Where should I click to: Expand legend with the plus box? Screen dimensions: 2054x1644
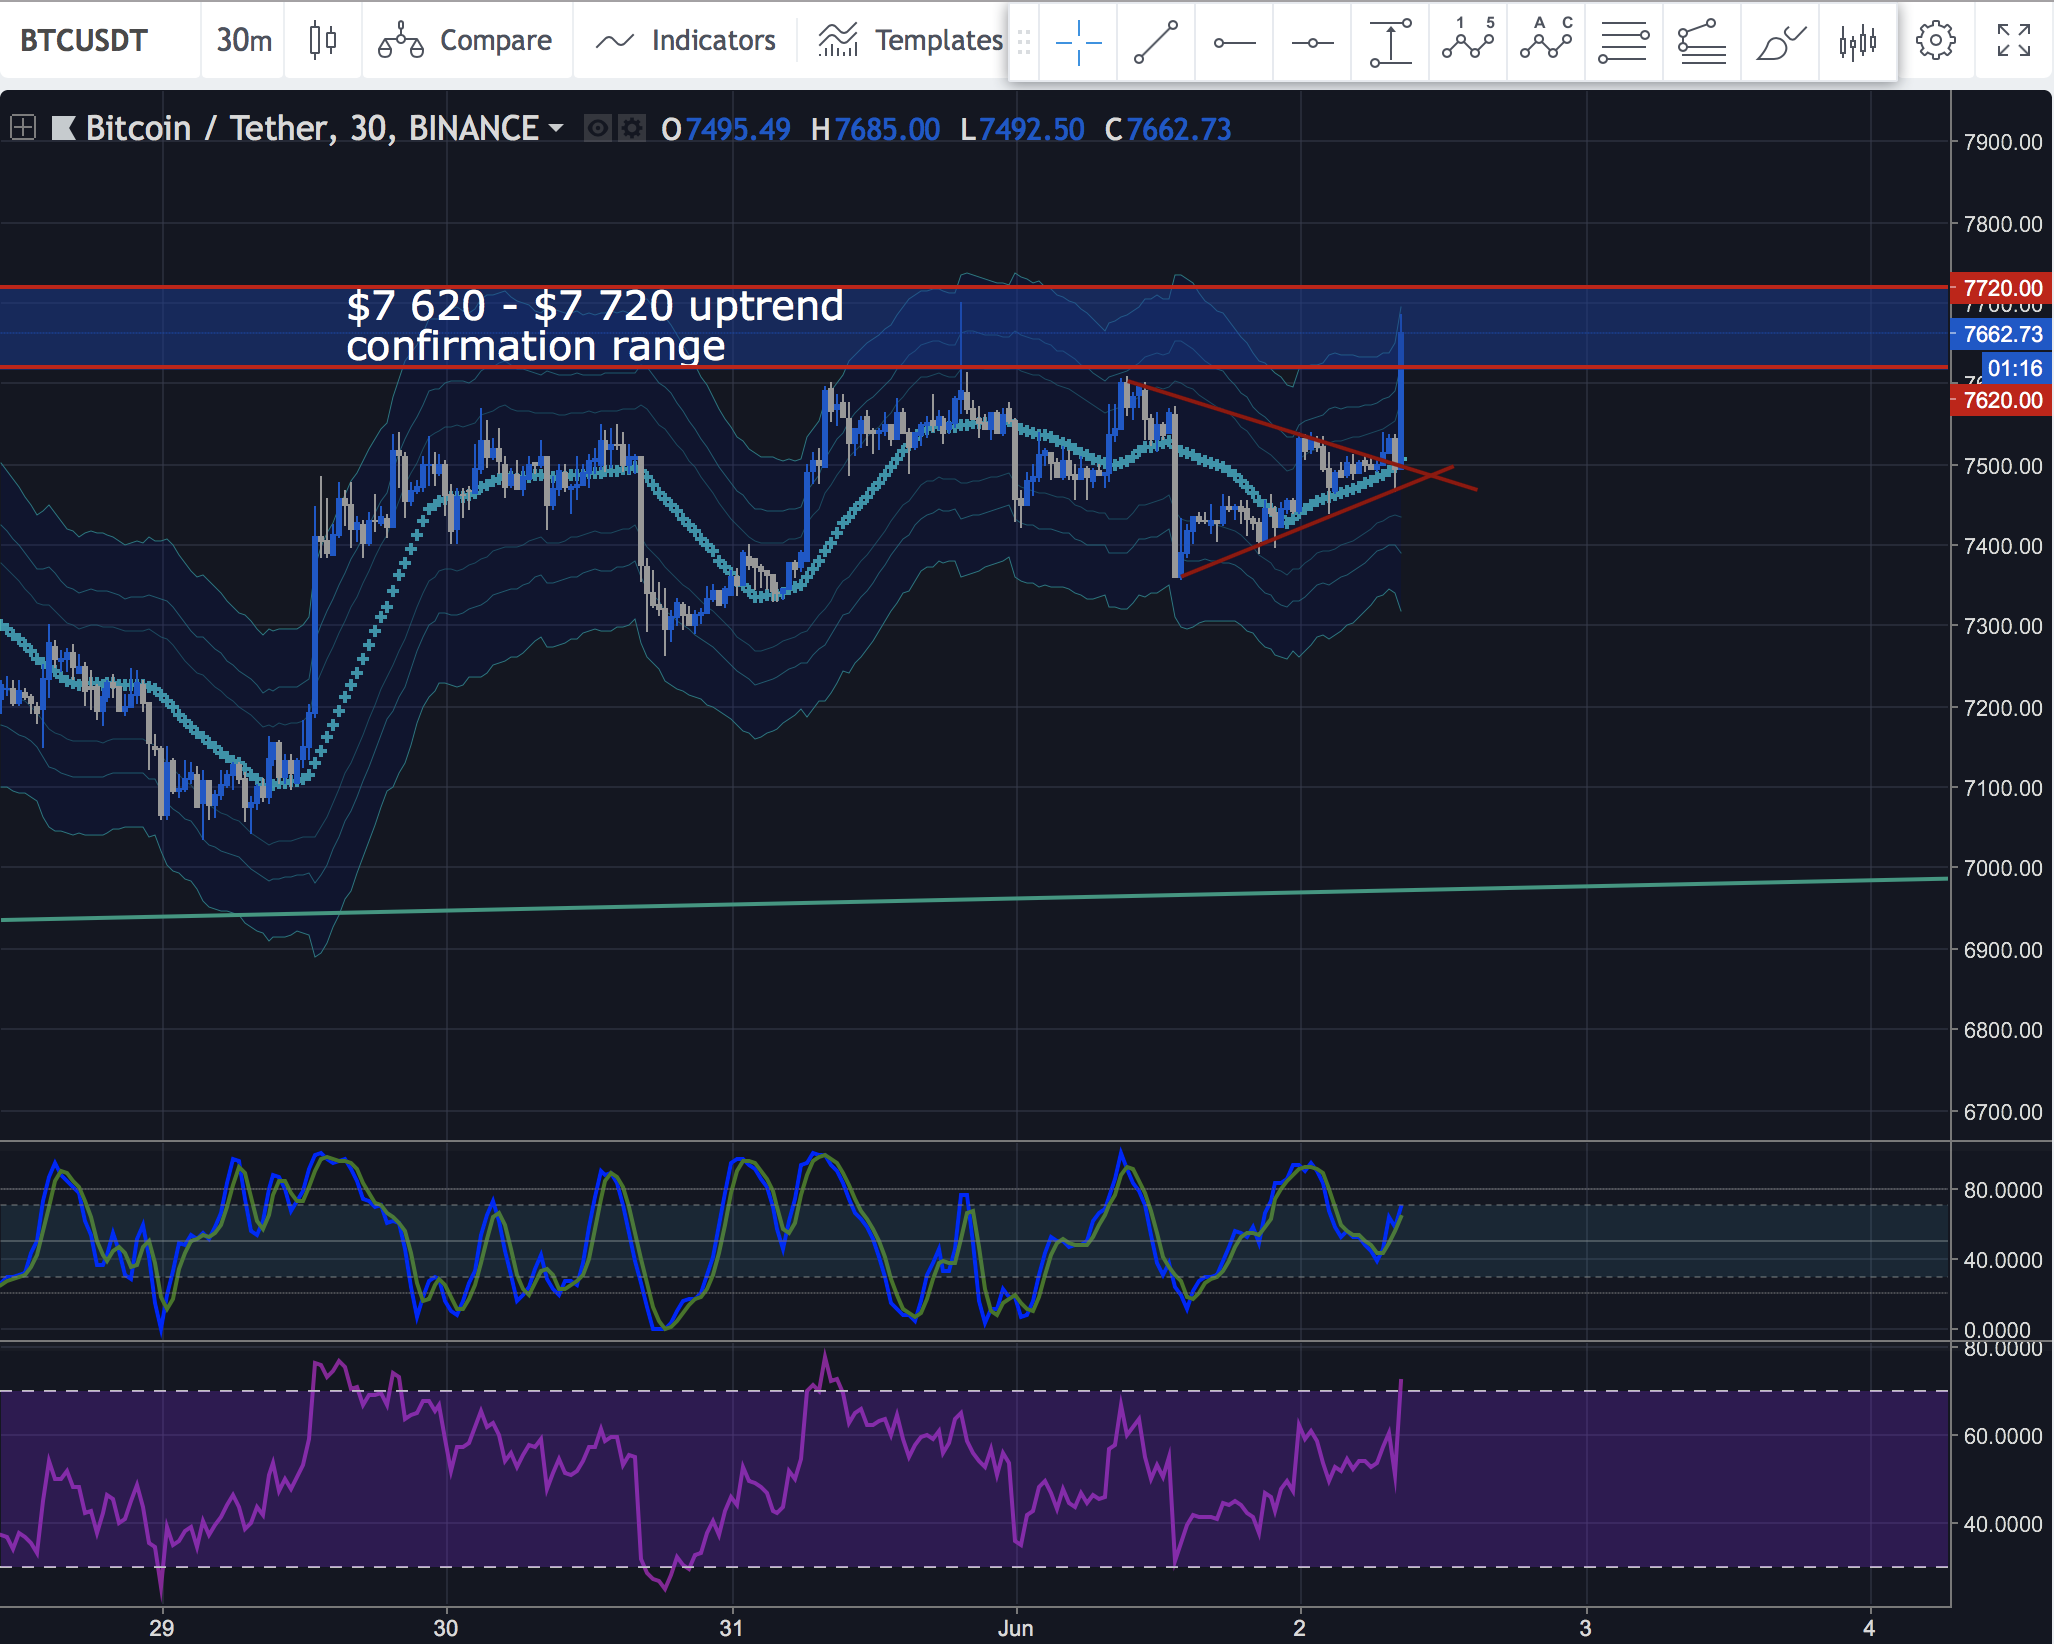pyautogui.click(x=22, y=128)
